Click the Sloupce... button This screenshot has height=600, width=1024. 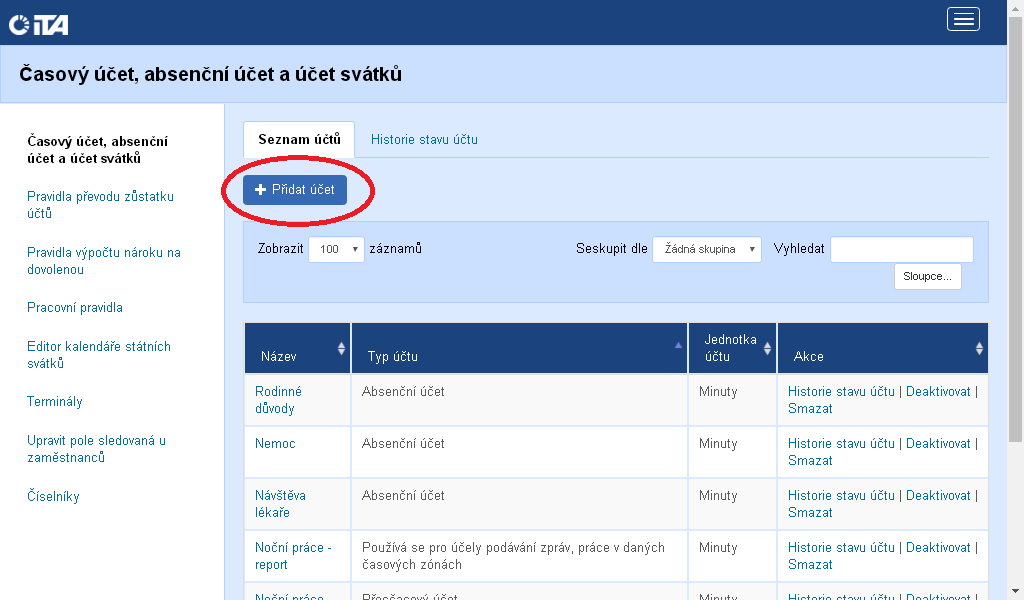point(927,276)
